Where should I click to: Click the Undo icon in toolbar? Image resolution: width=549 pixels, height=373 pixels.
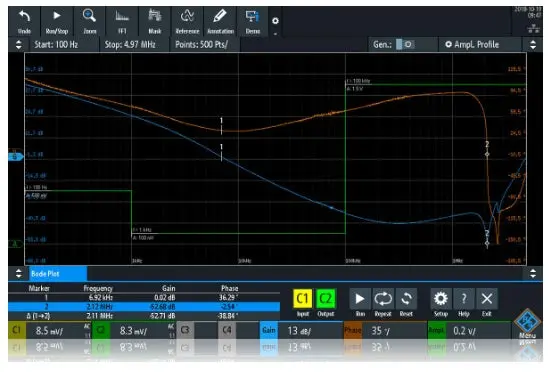[x=24, y=22]
